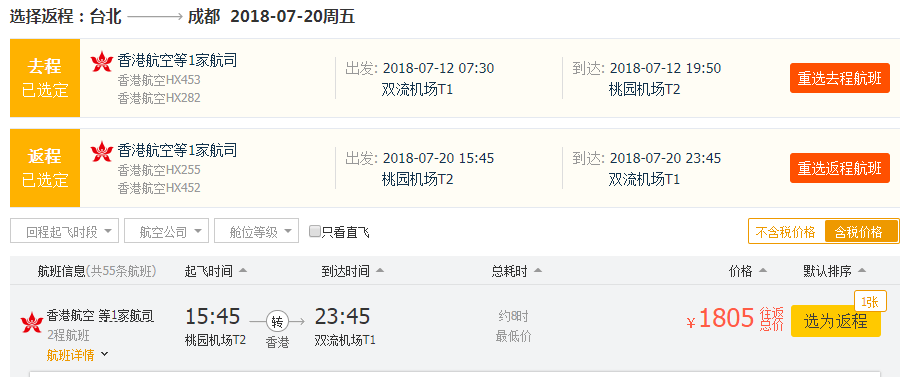
Task: Click 重选去程航班 button
Action: [x=840, y=78]
